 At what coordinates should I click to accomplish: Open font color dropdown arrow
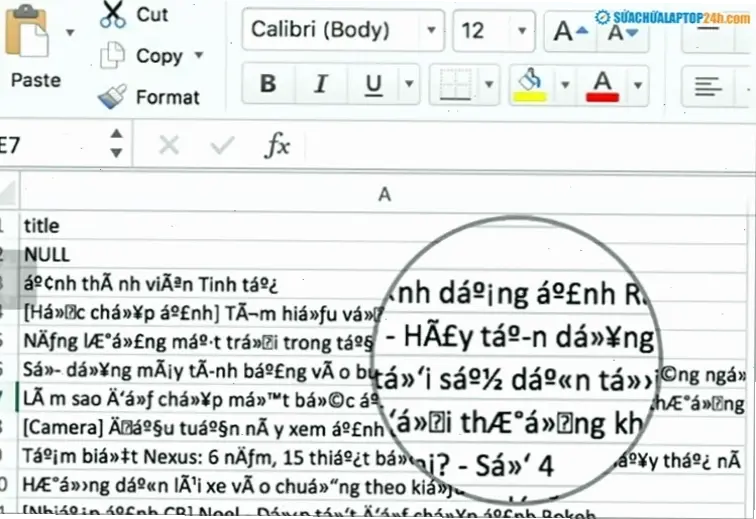638,86
